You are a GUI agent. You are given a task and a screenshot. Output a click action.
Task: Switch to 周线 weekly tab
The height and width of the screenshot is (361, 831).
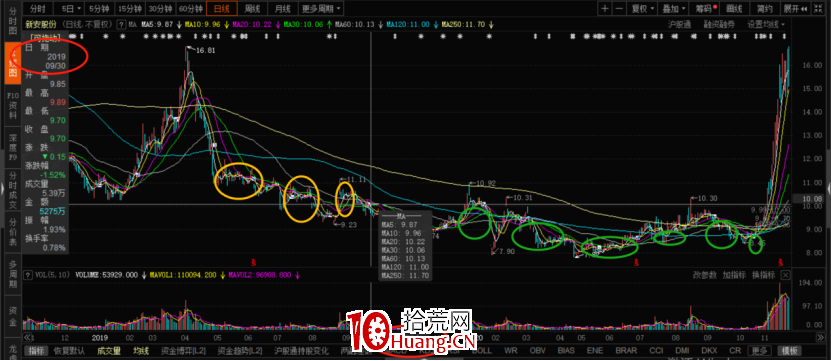tap(252, 8)
